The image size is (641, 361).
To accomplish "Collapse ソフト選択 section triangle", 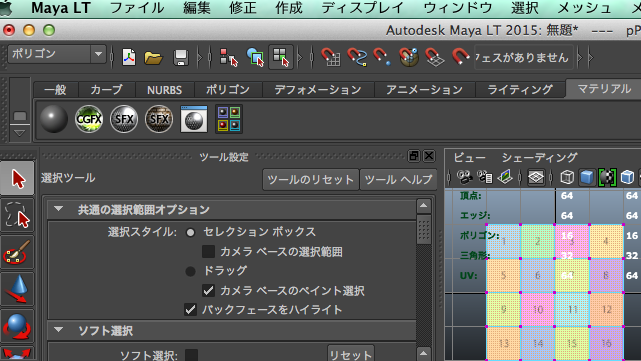I will pos(58,330).
